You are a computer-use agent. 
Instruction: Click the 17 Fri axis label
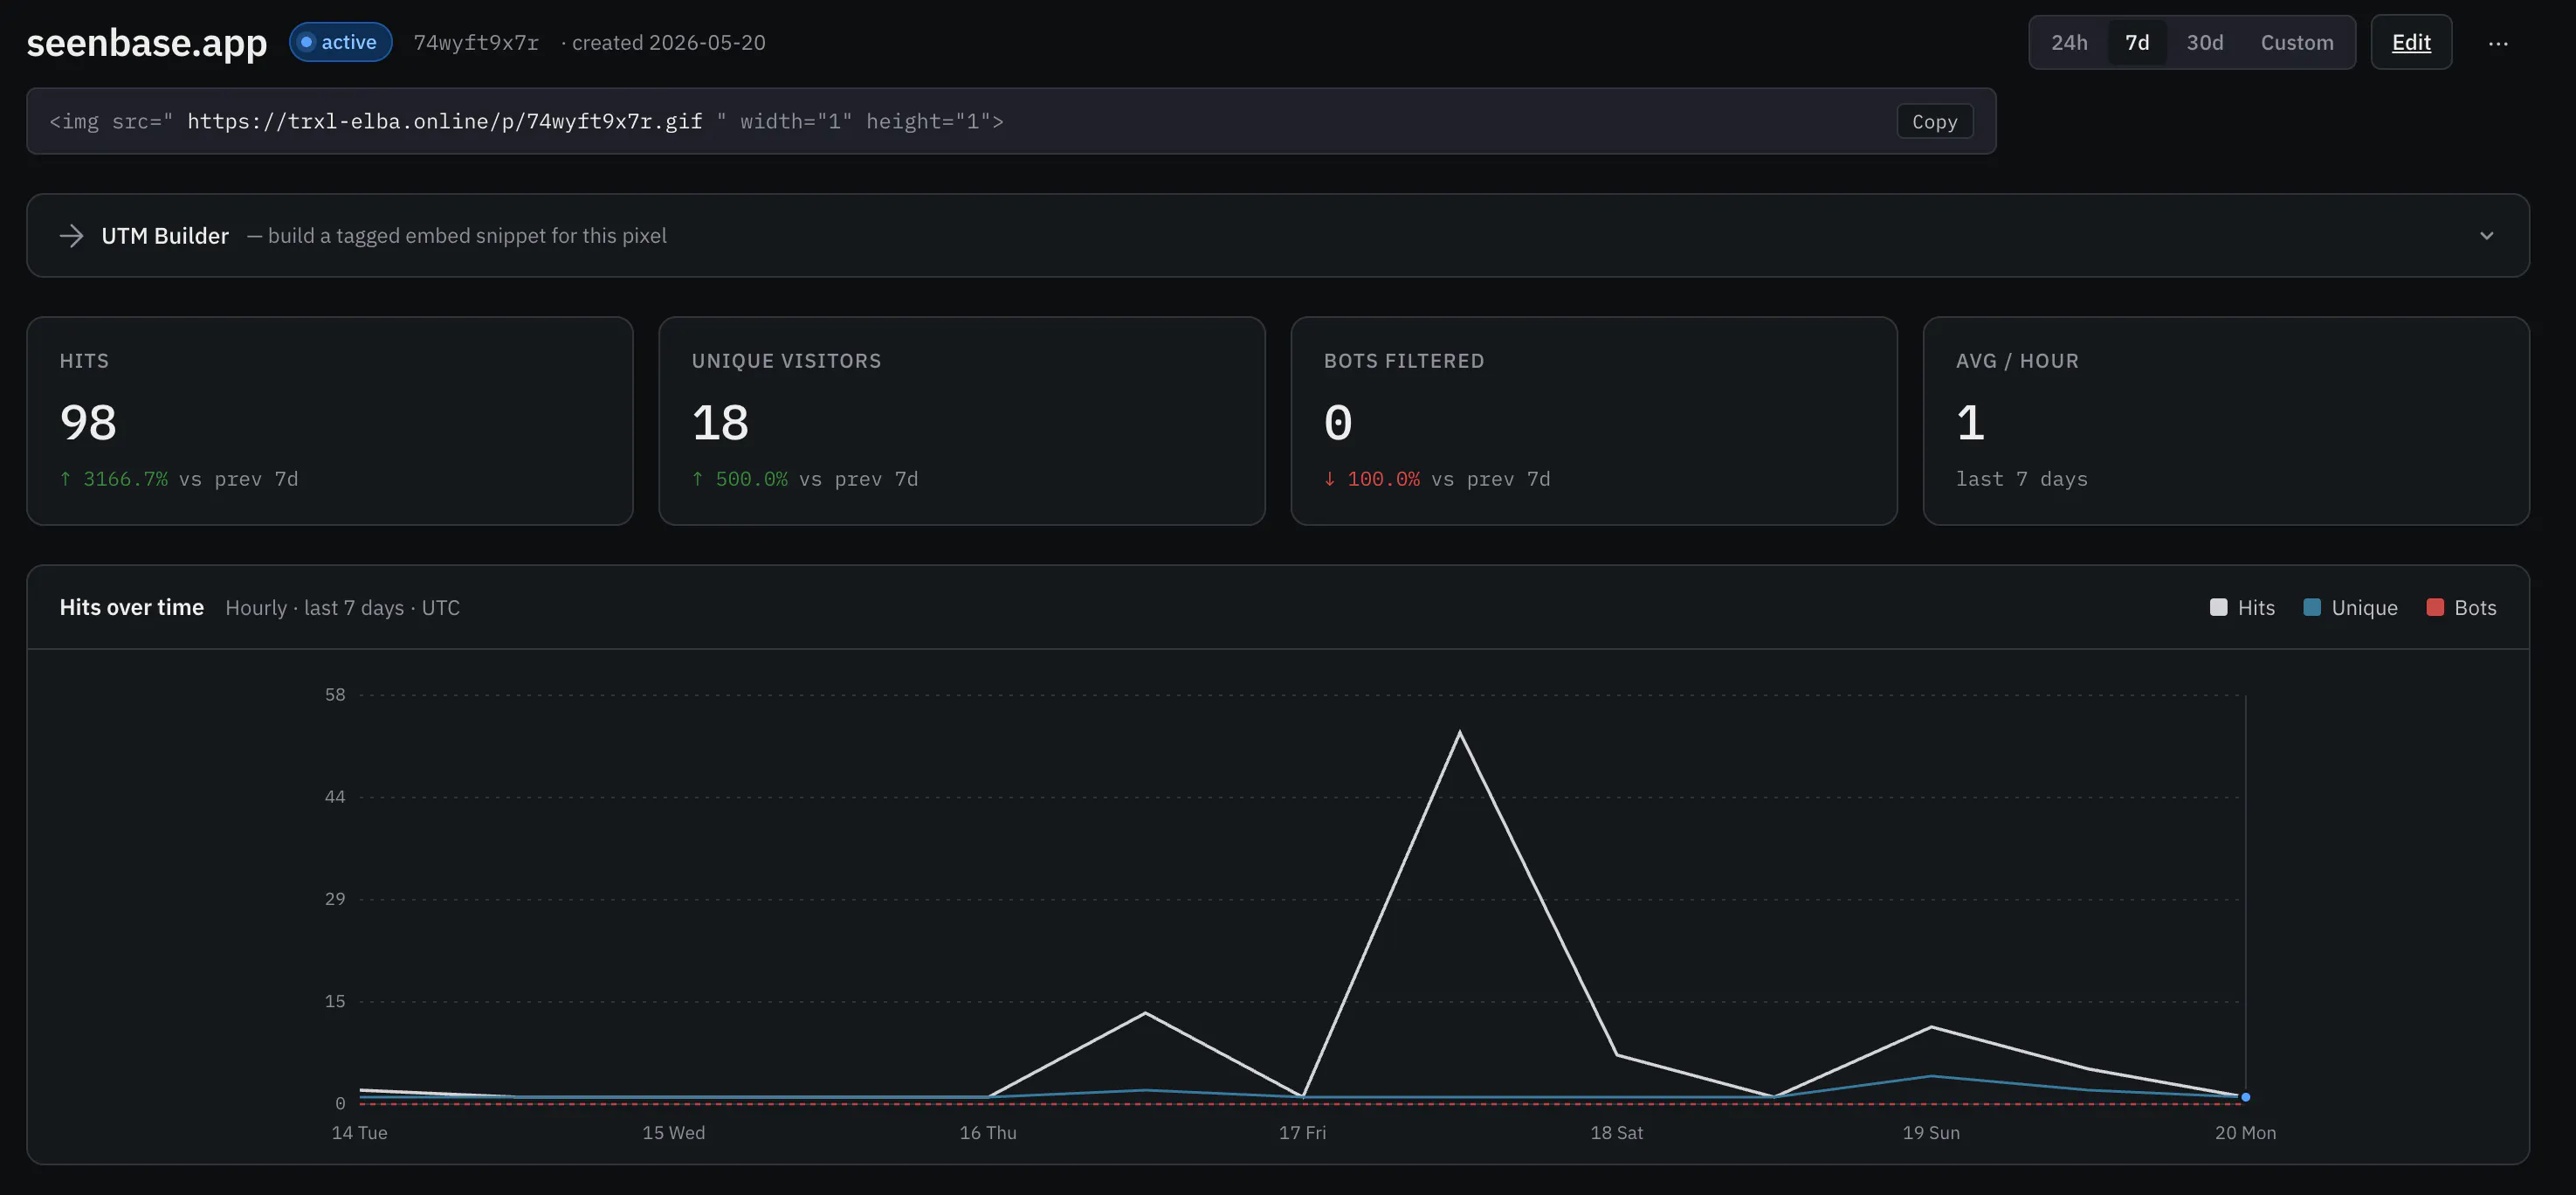tap(1302, 1133)
